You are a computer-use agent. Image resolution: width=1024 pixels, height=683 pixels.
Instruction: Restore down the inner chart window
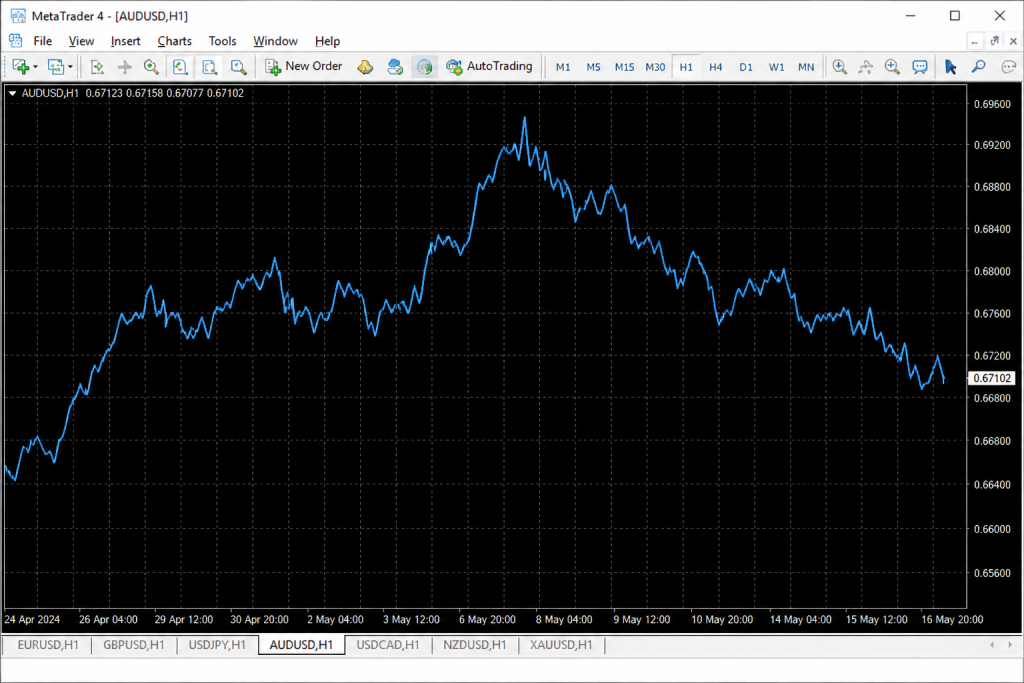pos(995,41)
